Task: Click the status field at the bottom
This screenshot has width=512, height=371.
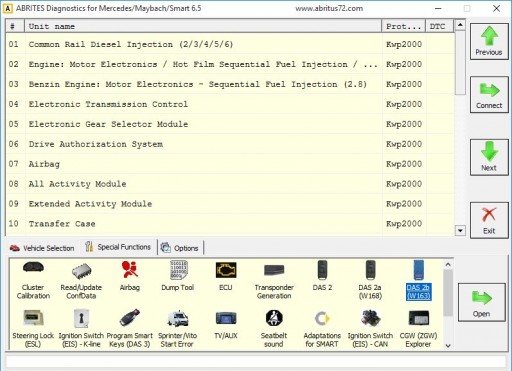Action: coord(256,362)
